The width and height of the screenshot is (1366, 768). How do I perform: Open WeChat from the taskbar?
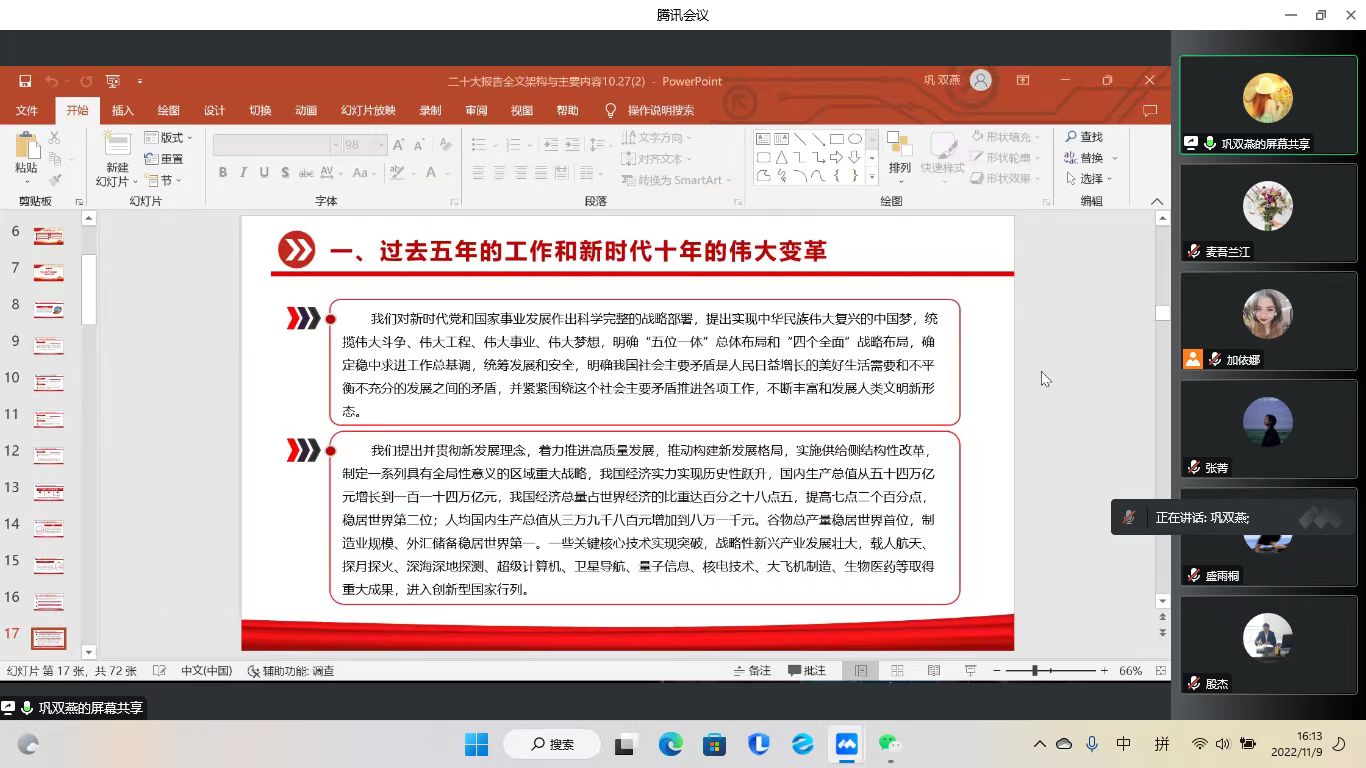[x=888, y=744]
